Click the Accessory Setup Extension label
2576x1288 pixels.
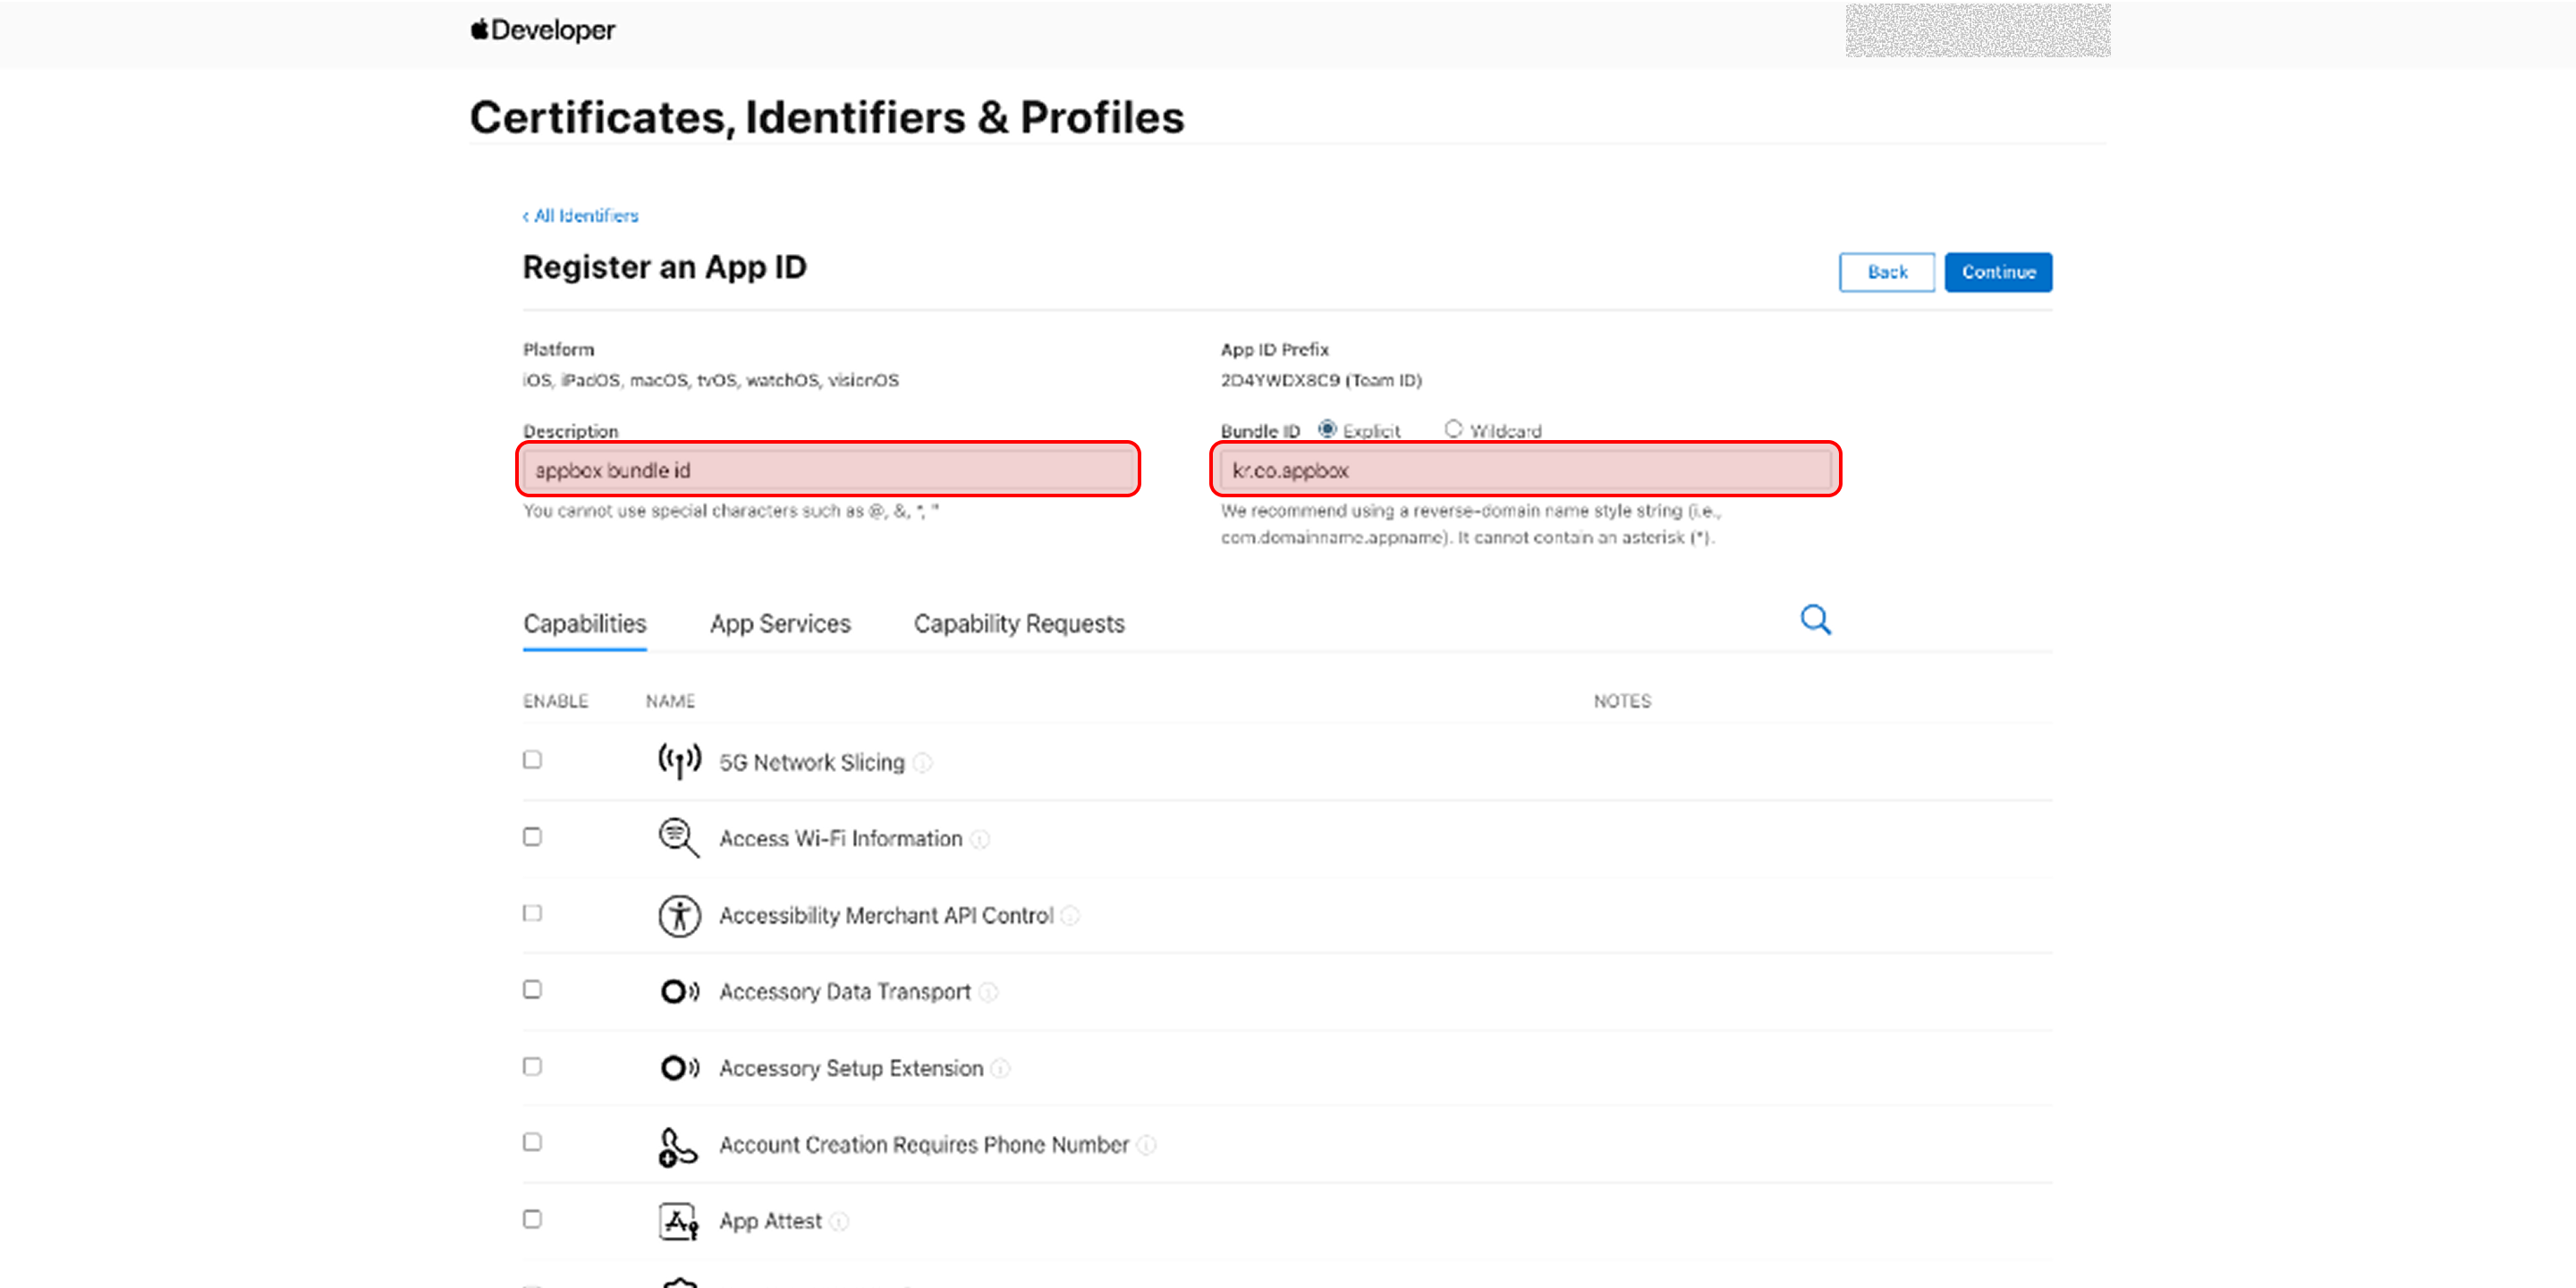pos(851,1069)
